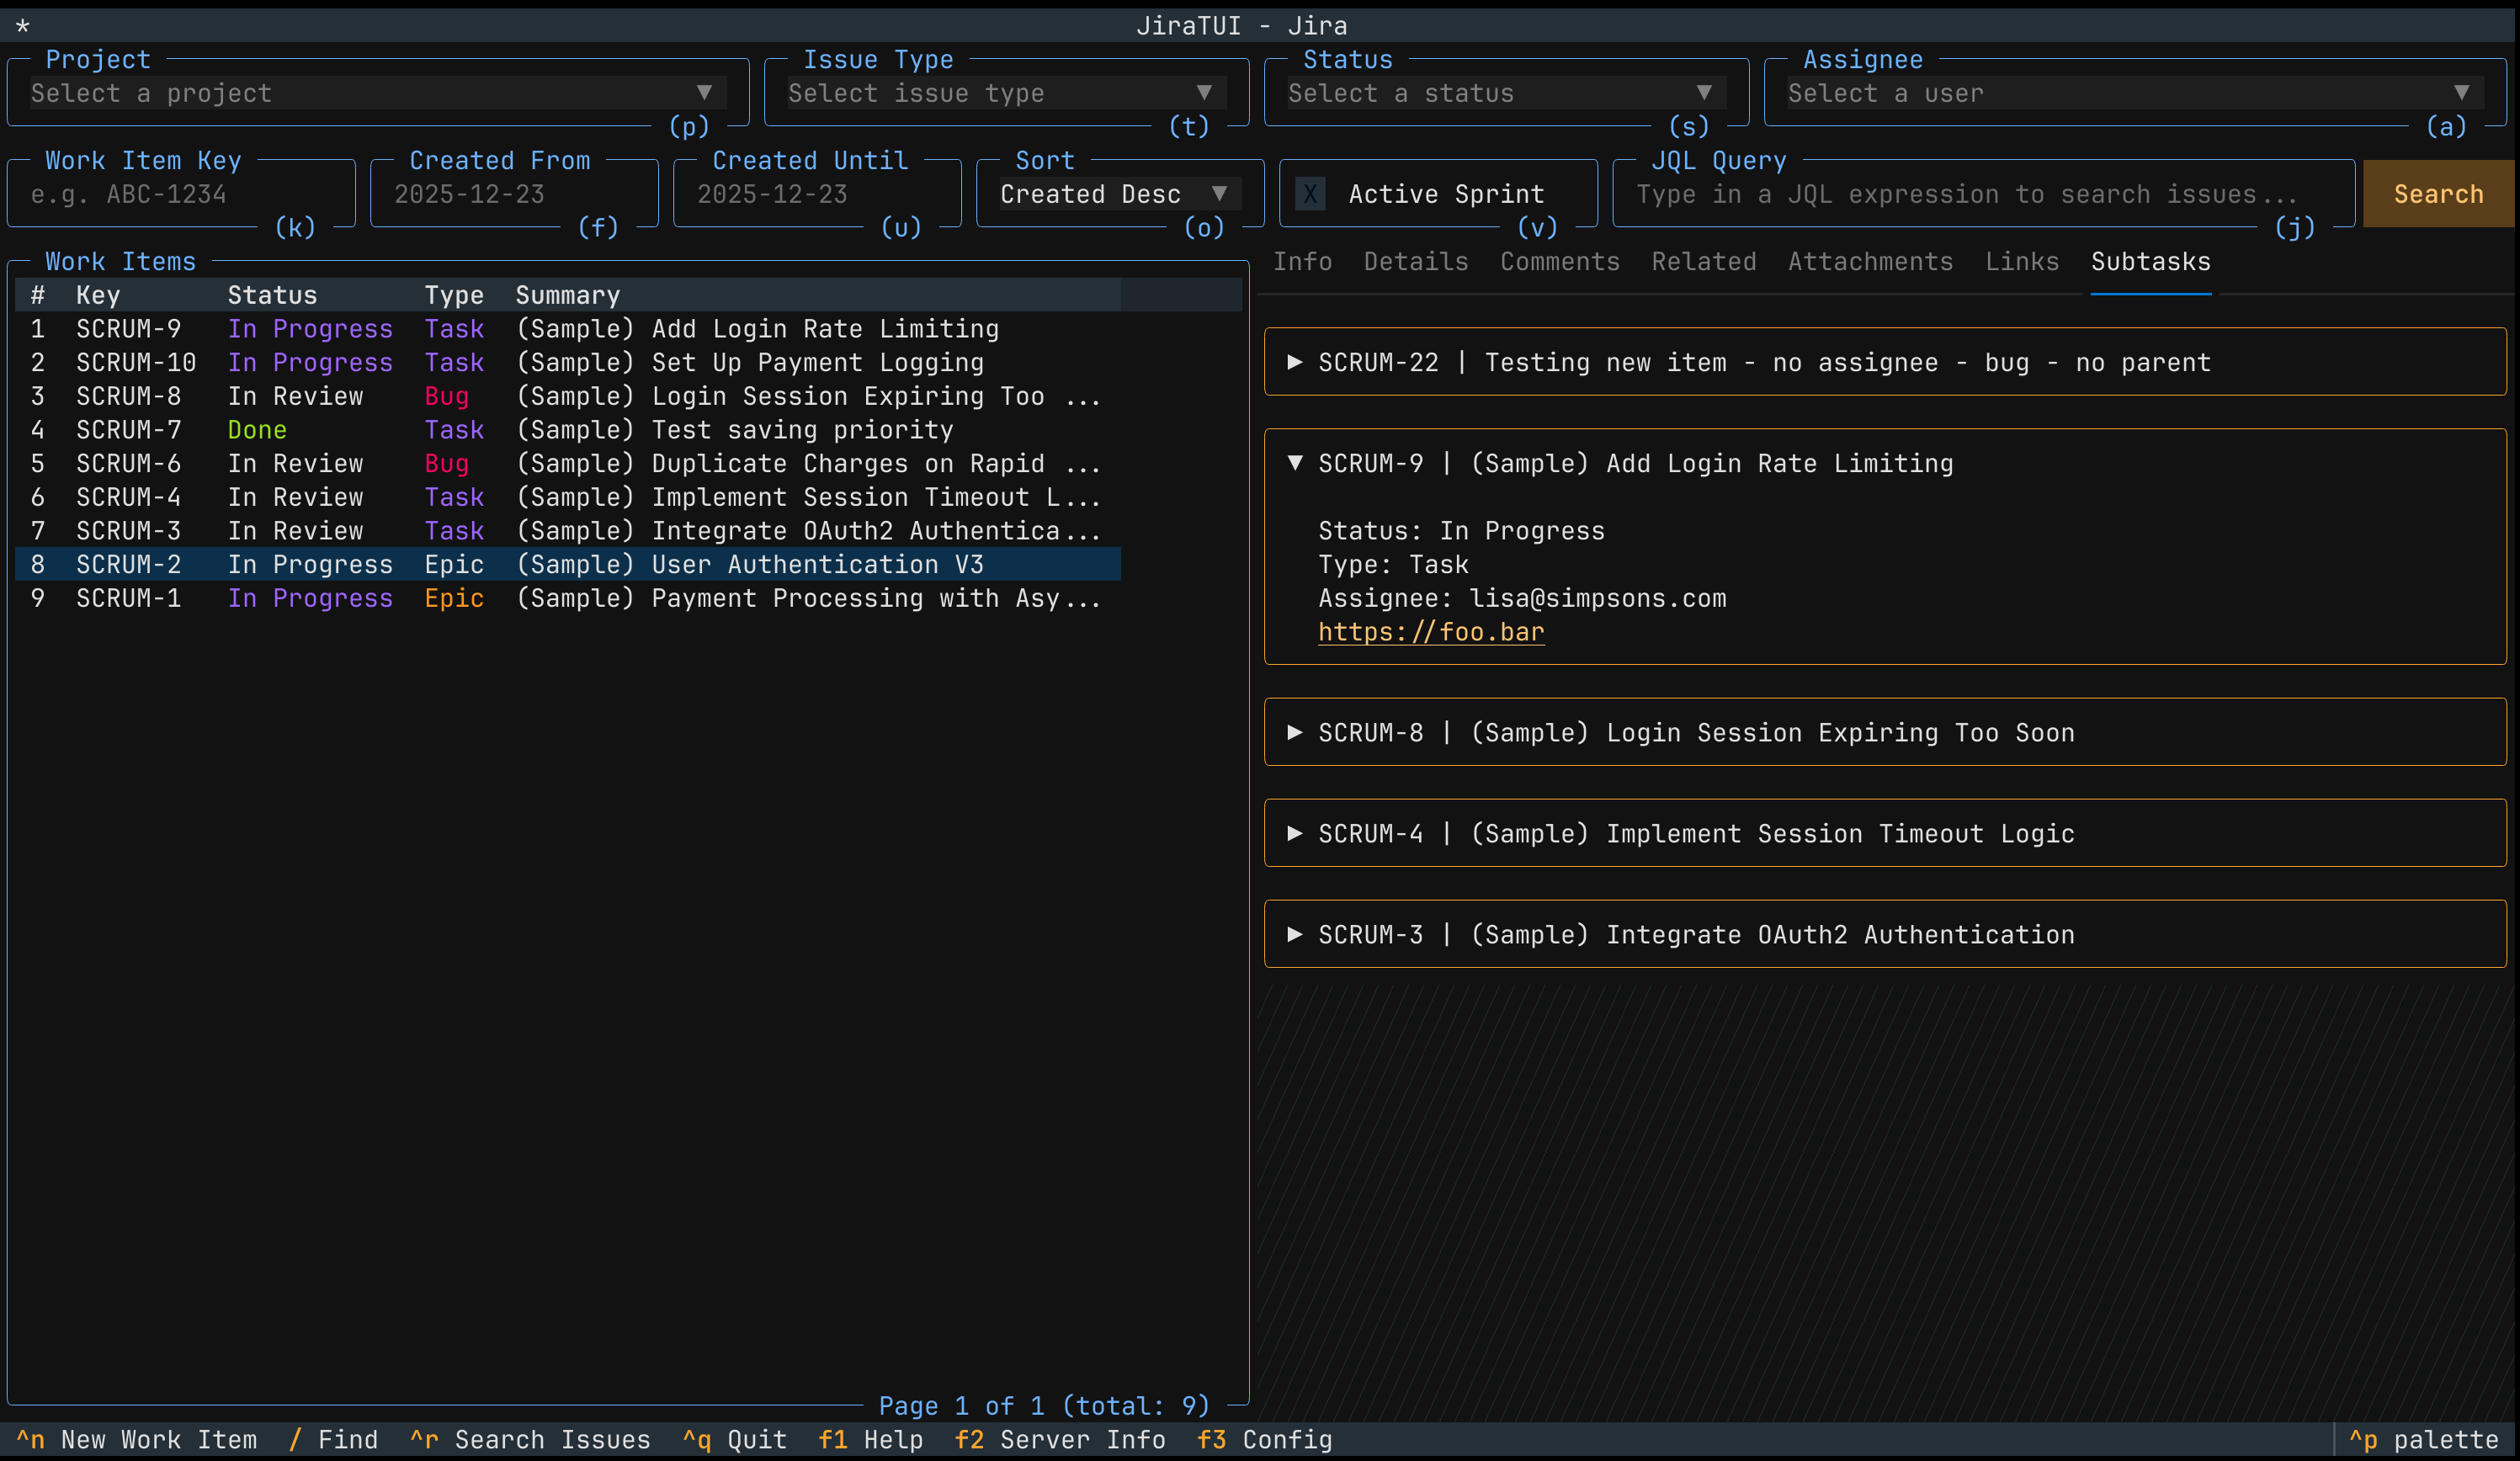Click New Work Item in footer
Screen dimensions: 2520x1461
136,1440
